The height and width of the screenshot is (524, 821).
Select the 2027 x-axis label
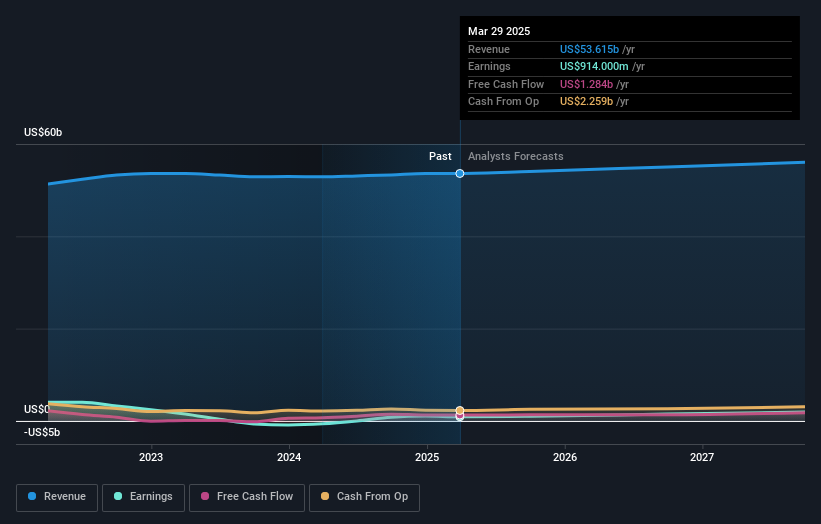(702, 458)
